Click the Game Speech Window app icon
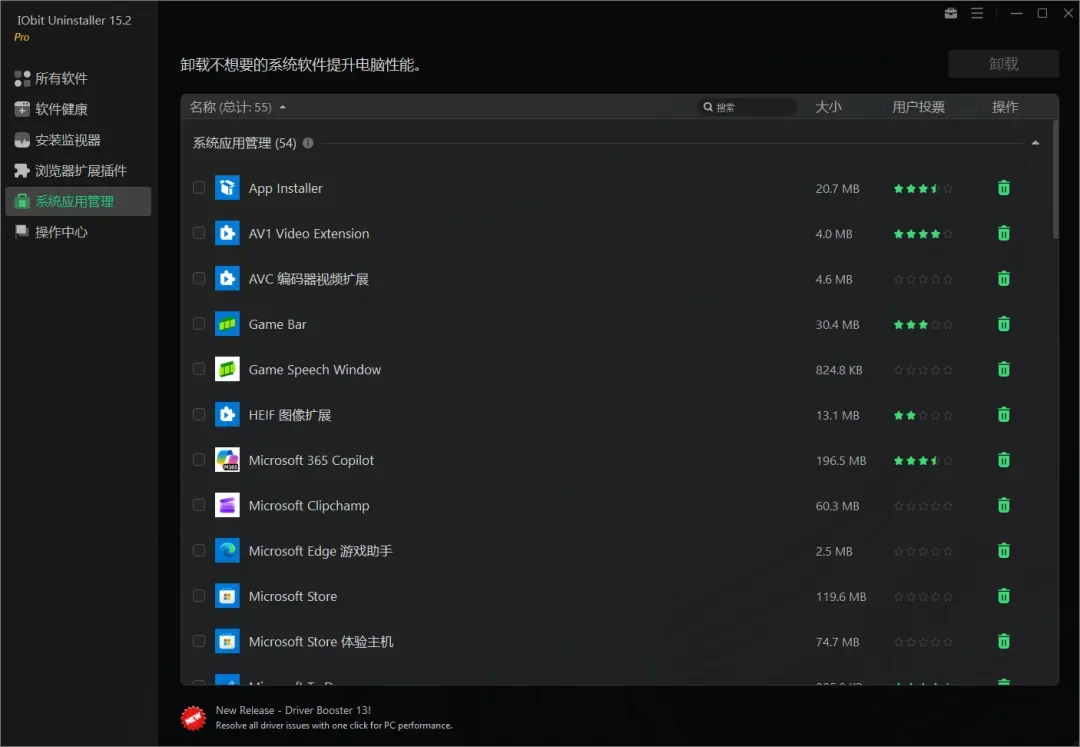The image size is (1080, 747). tap(227, 370)
